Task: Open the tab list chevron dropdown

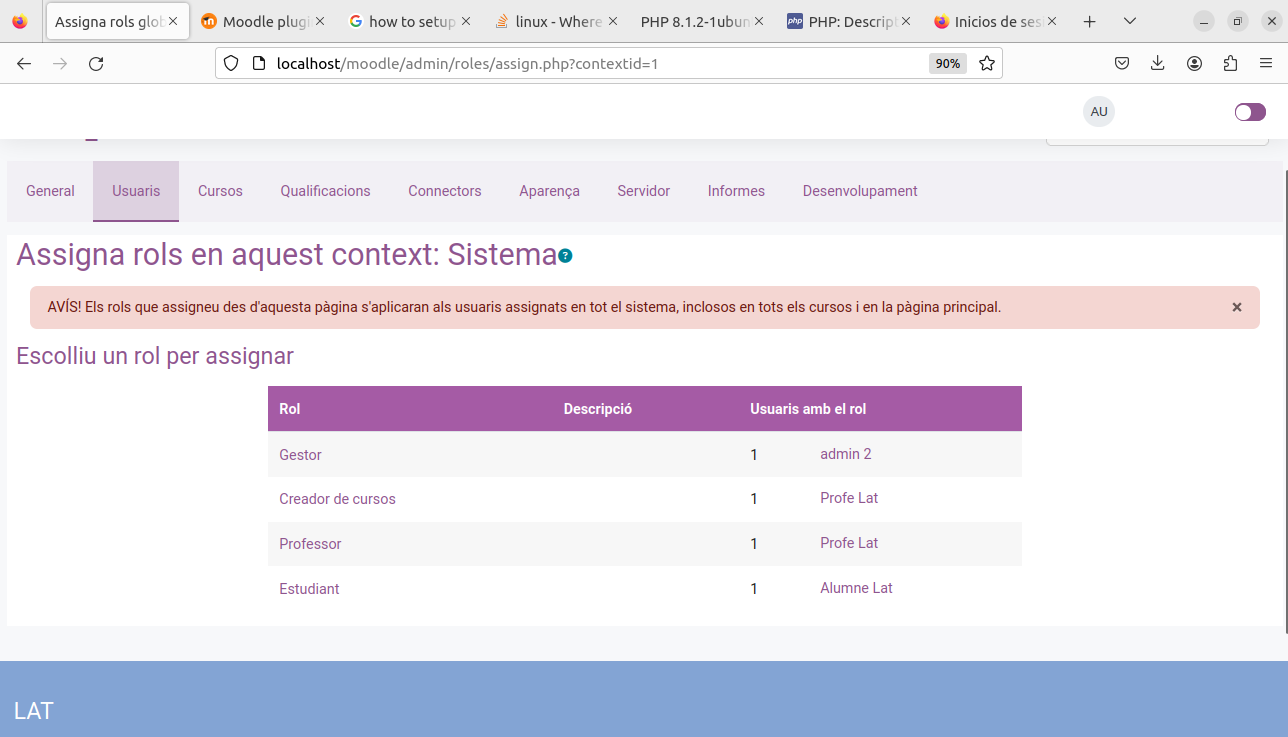Action: tap(1130, 20)
